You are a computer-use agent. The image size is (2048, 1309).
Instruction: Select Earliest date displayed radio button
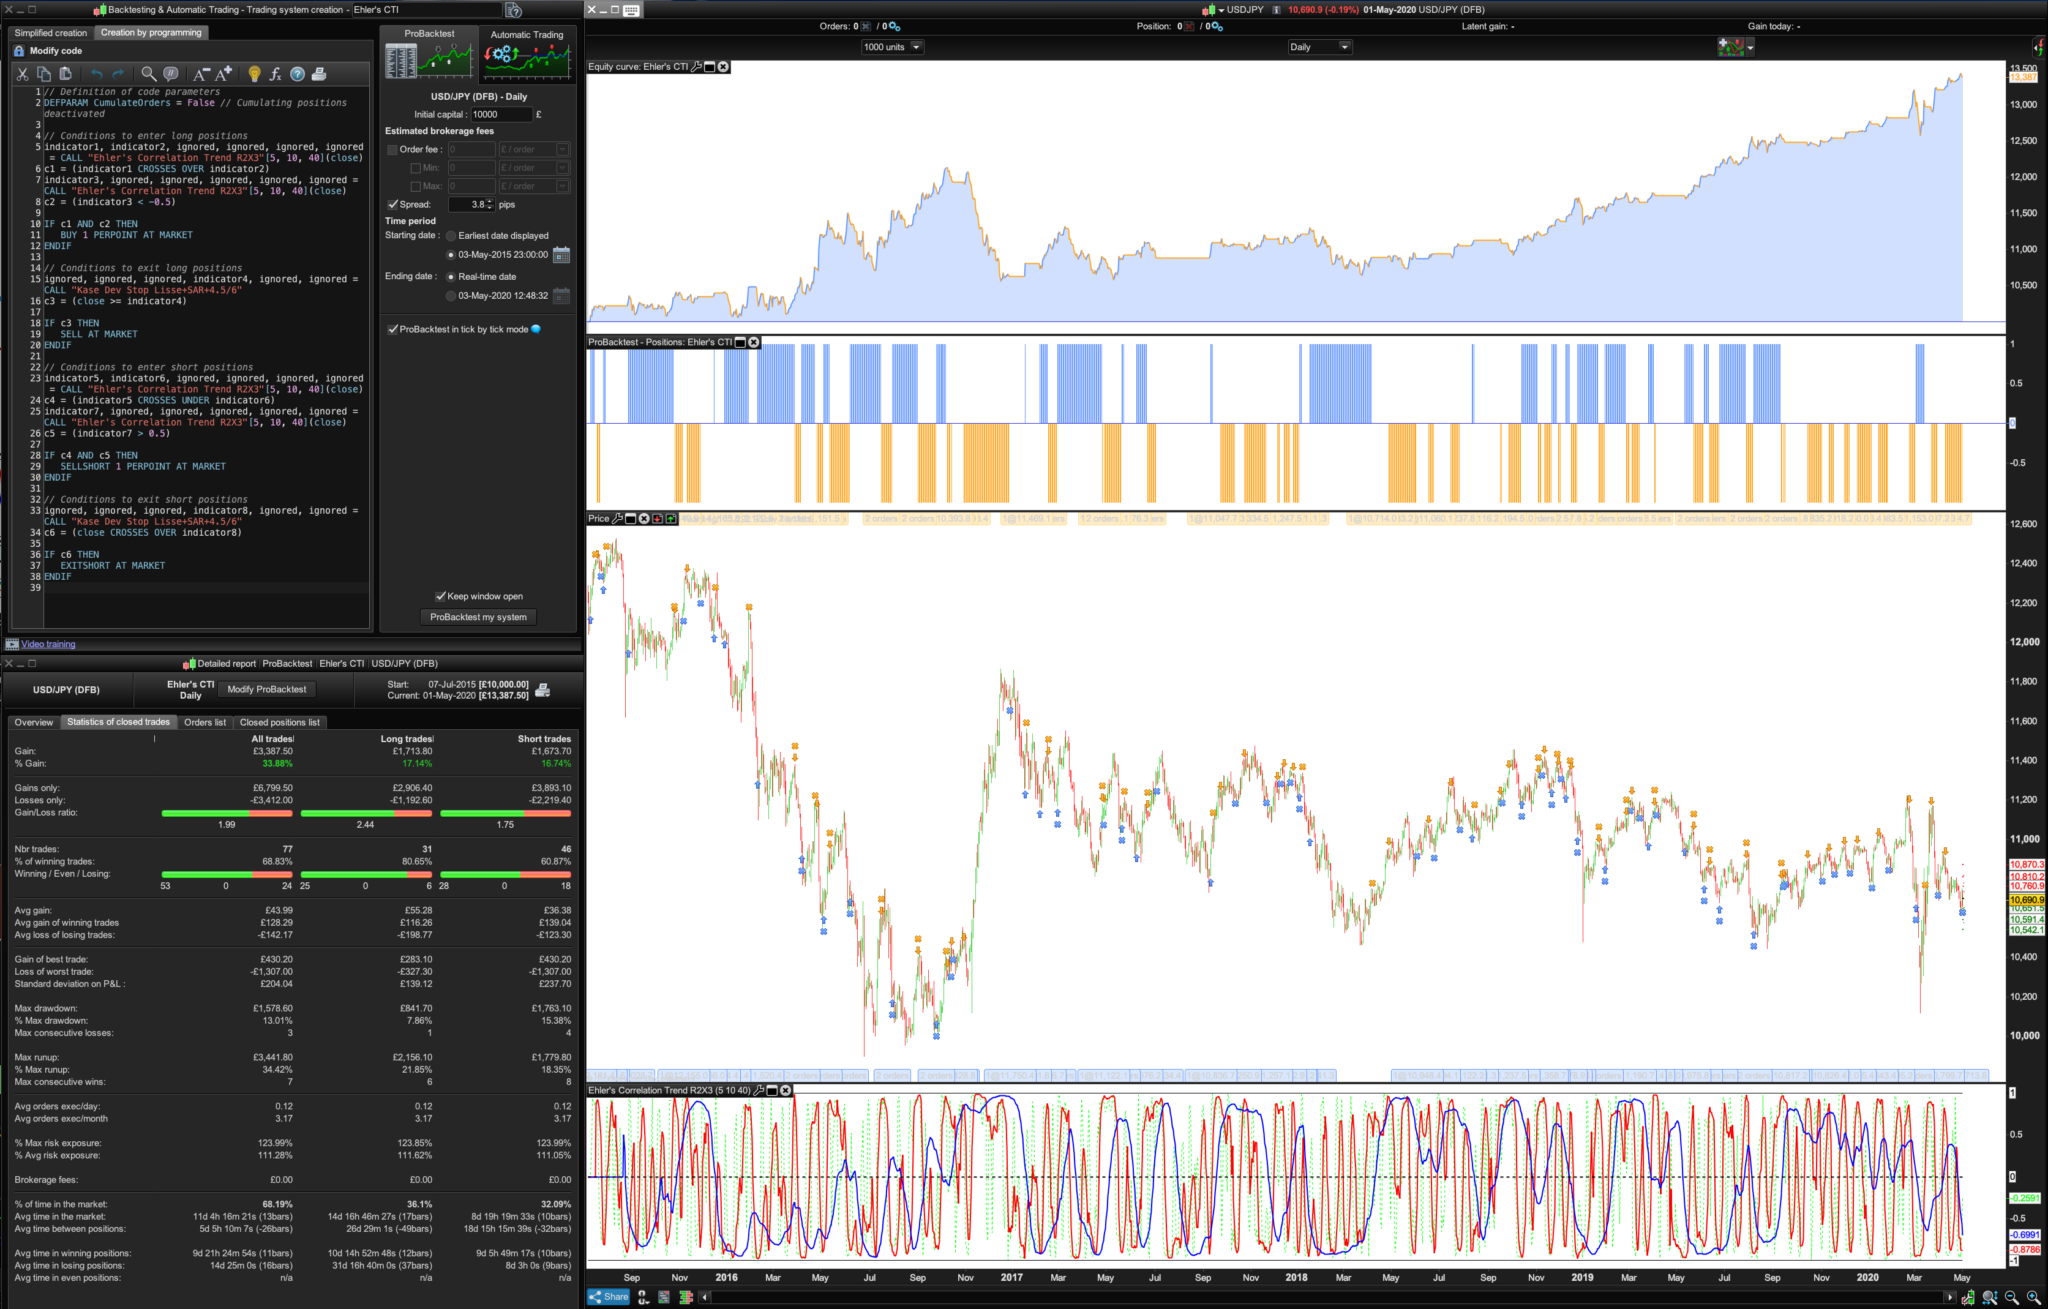click(x=451, y=236)
